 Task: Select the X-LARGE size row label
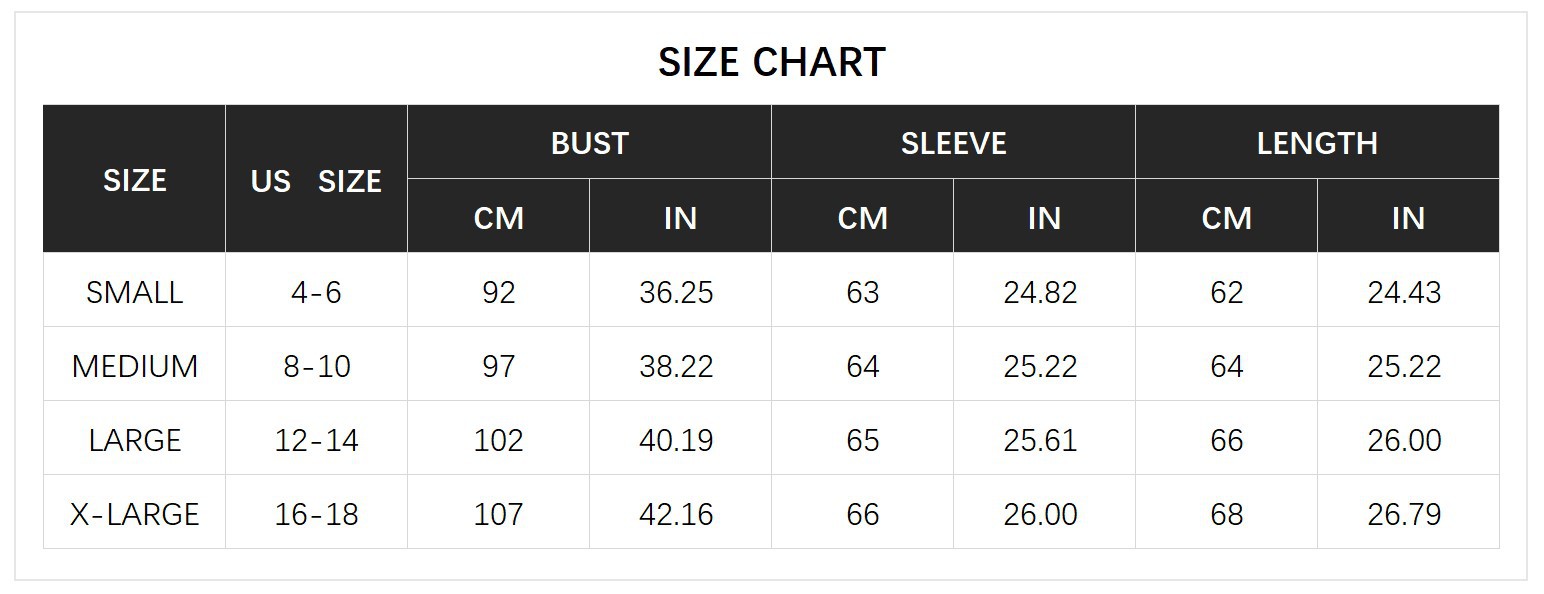[x=134, y=514]
